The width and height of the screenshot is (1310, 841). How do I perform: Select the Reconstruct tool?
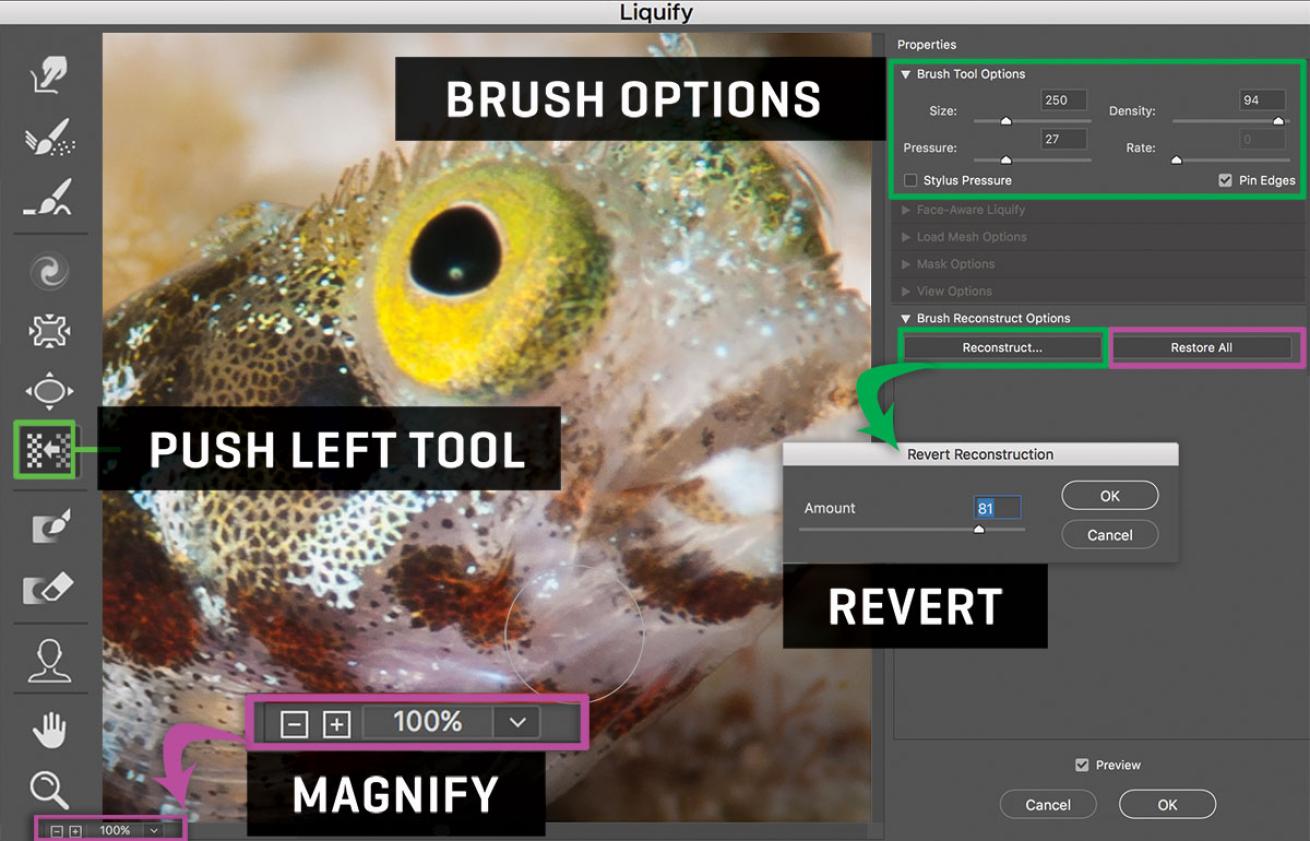[x=49, y=137]
